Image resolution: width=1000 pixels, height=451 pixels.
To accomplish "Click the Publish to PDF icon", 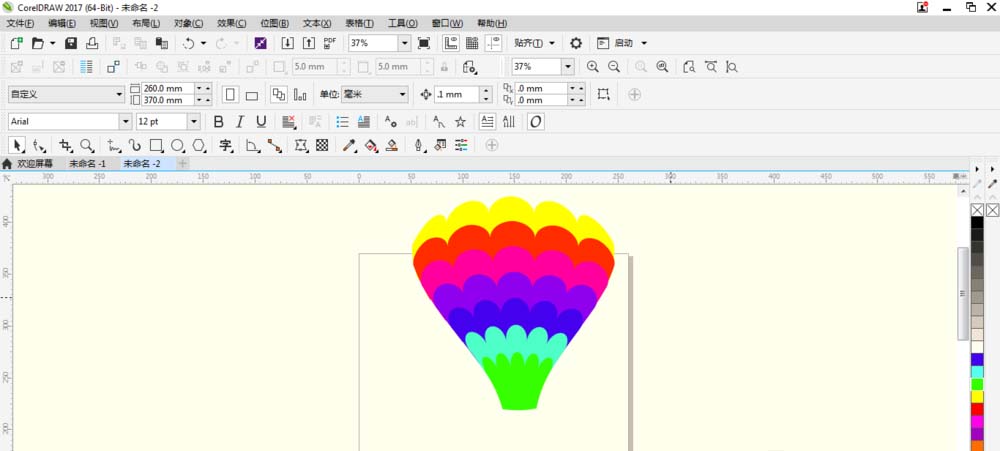I will tap(329, 43).
